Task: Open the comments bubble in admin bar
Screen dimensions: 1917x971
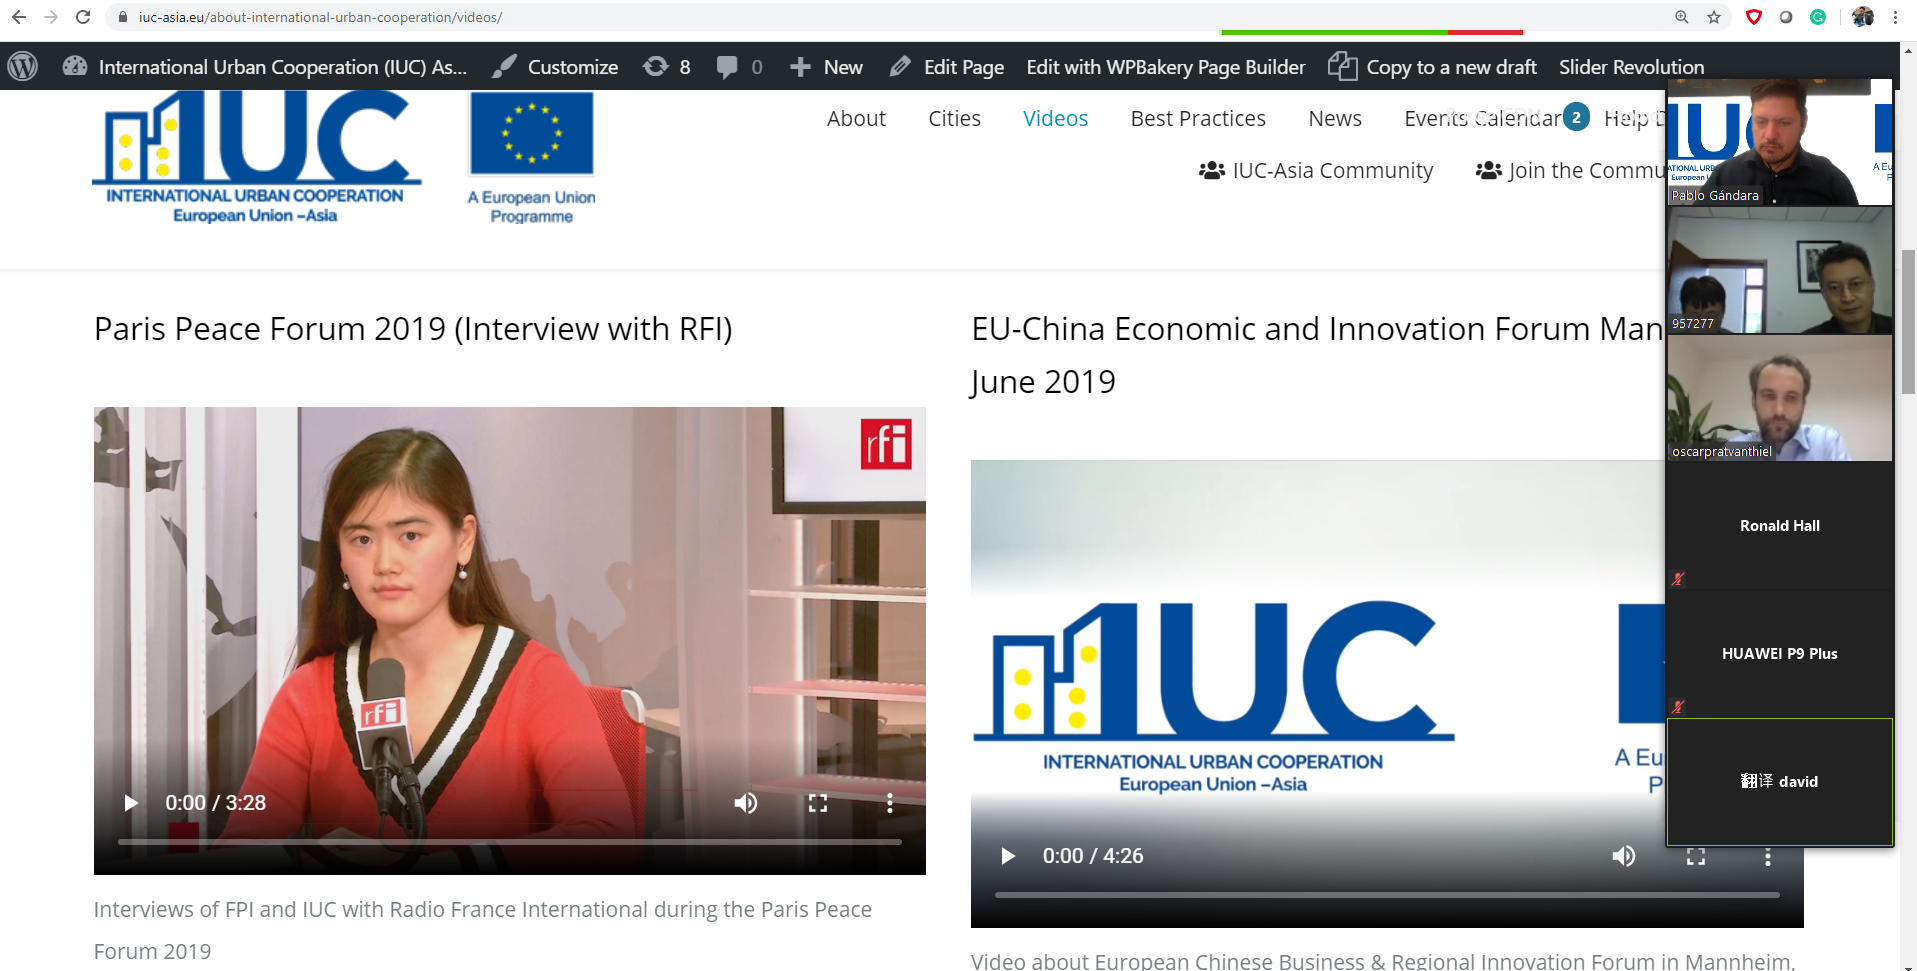Action: pos(739,67)
